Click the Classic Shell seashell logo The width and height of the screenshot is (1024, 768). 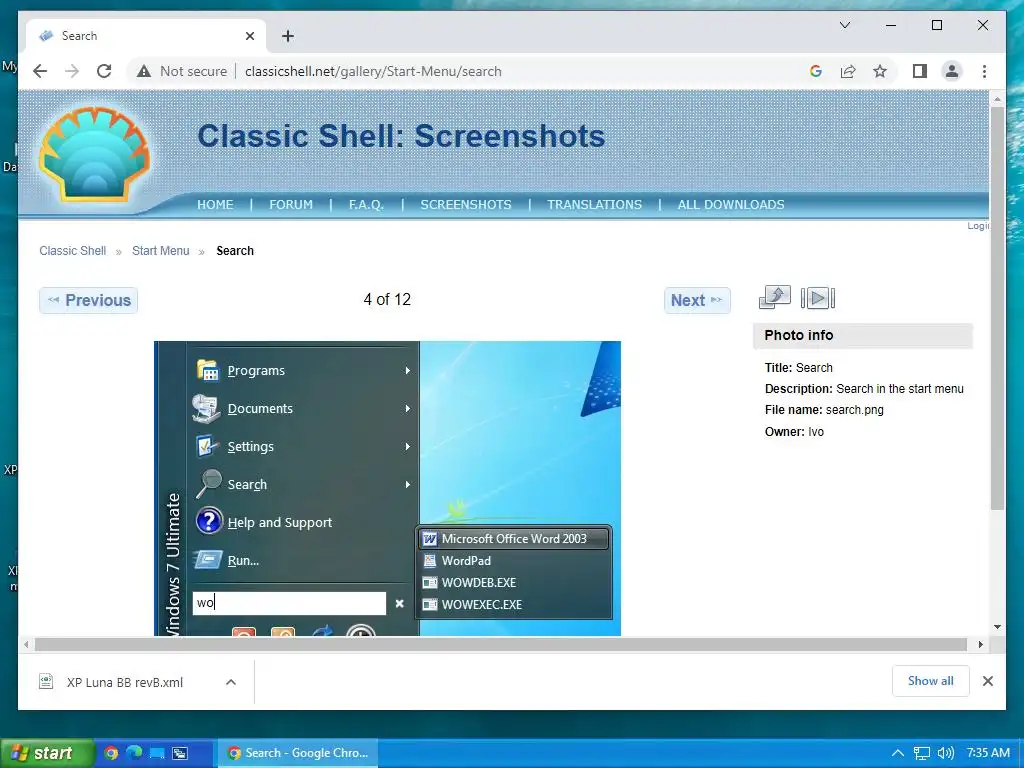coord(95,154)
